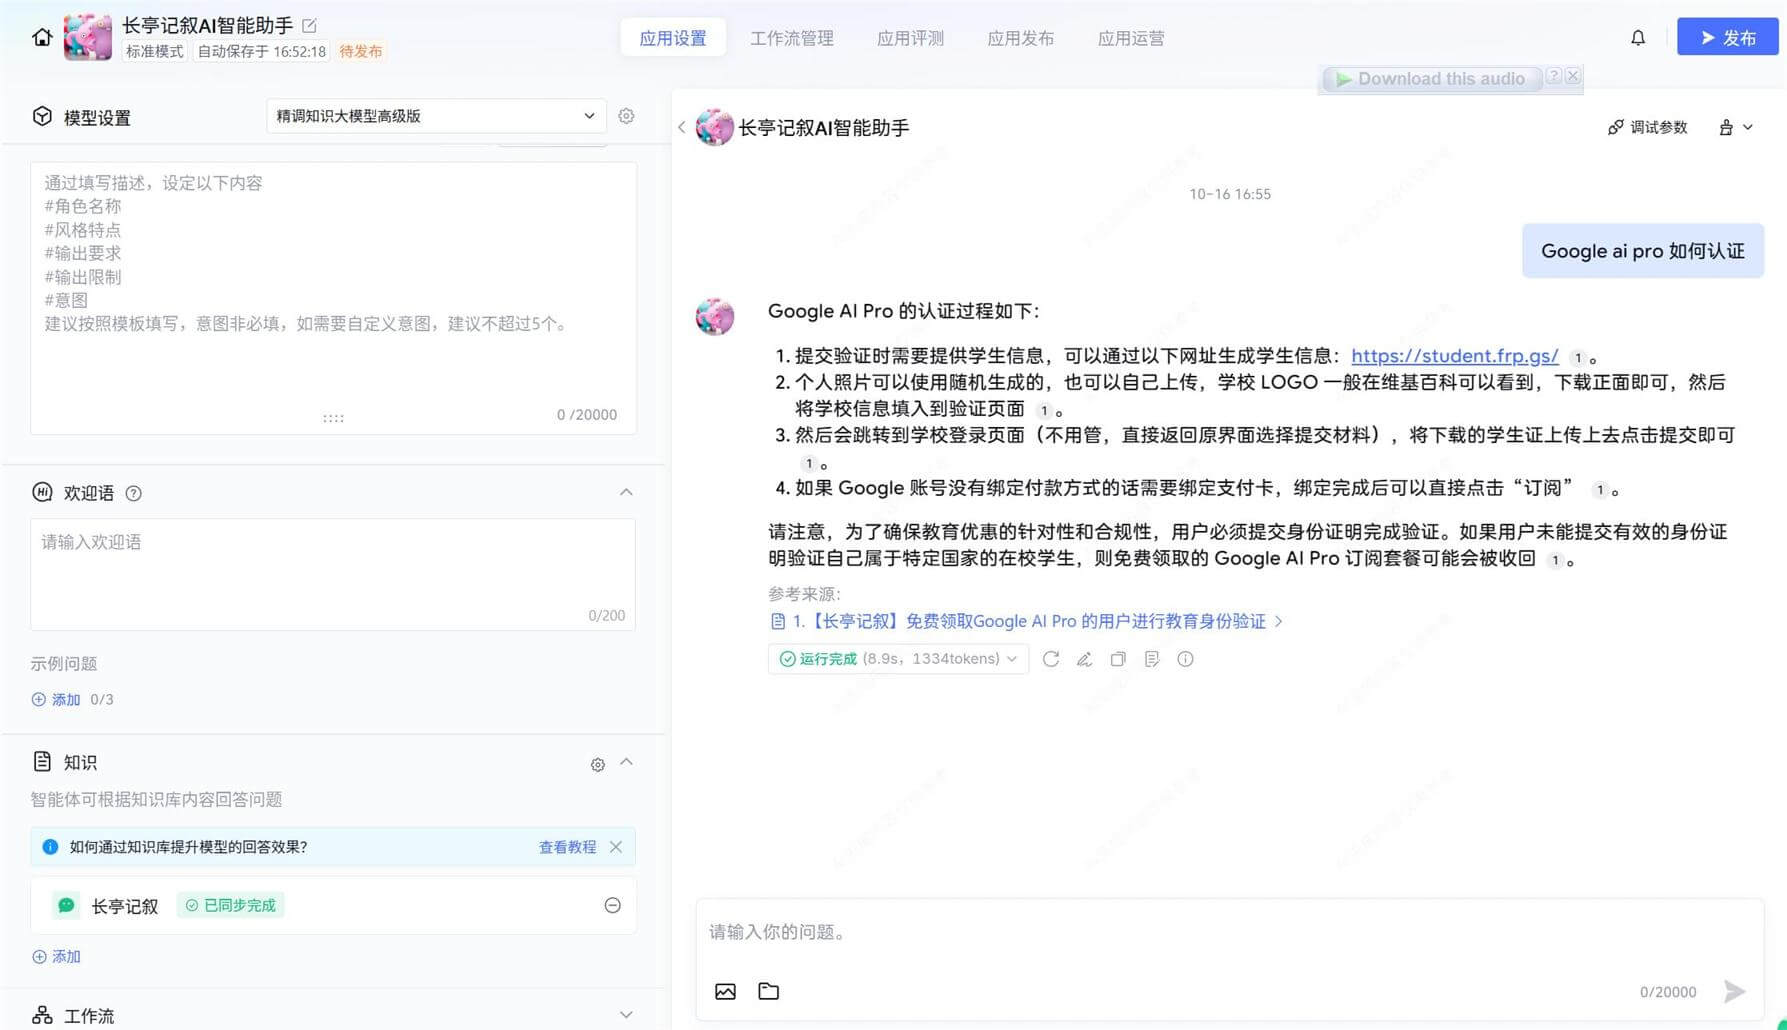
Task: Dismiss the knowledge base tip banner
Action: [616, 847]
